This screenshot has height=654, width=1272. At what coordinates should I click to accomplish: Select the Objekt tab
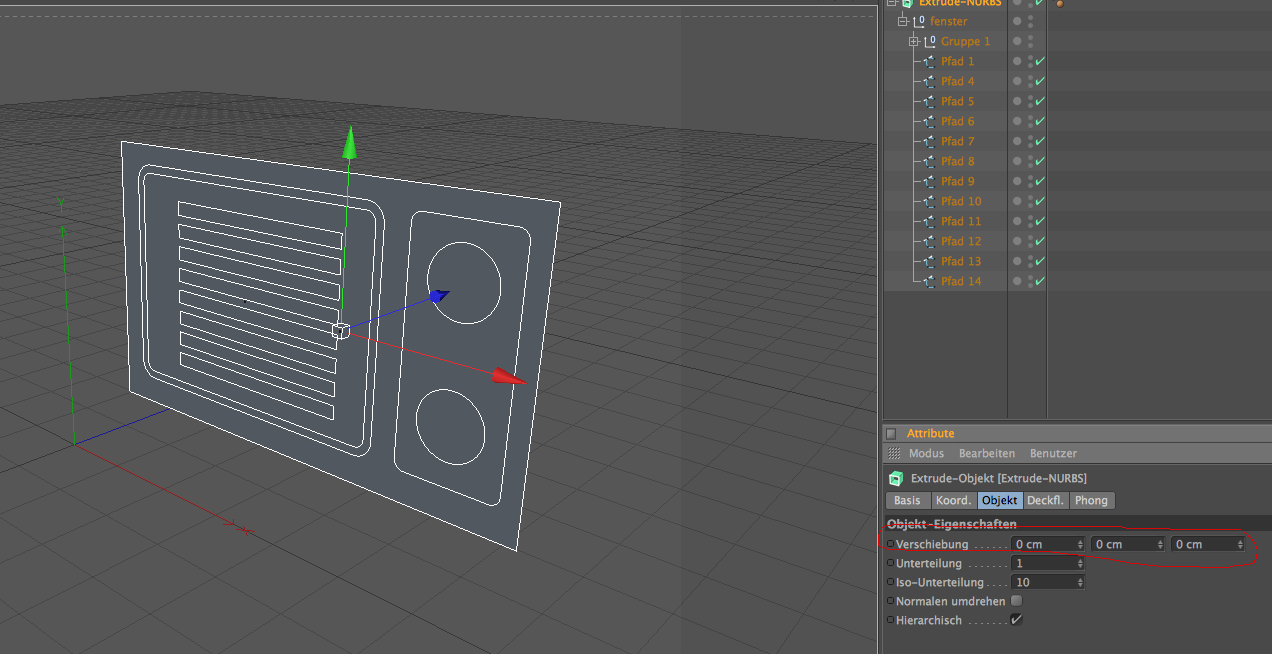(1000, 500)
